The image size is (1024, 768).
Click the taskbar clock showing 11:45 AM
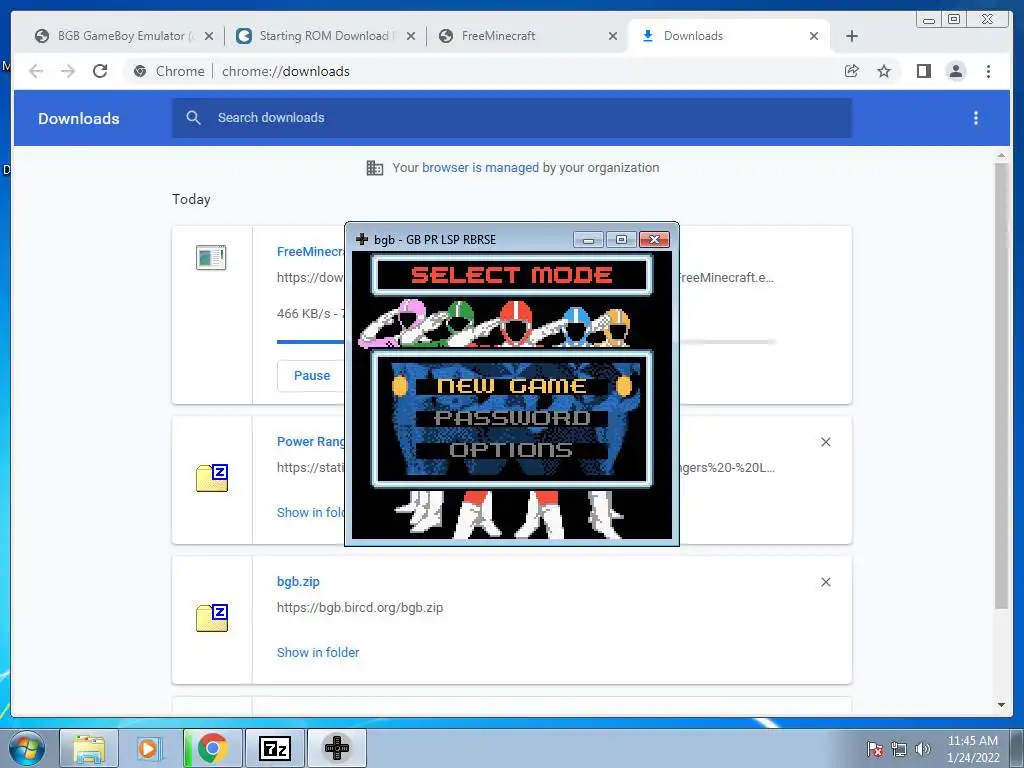973,749
